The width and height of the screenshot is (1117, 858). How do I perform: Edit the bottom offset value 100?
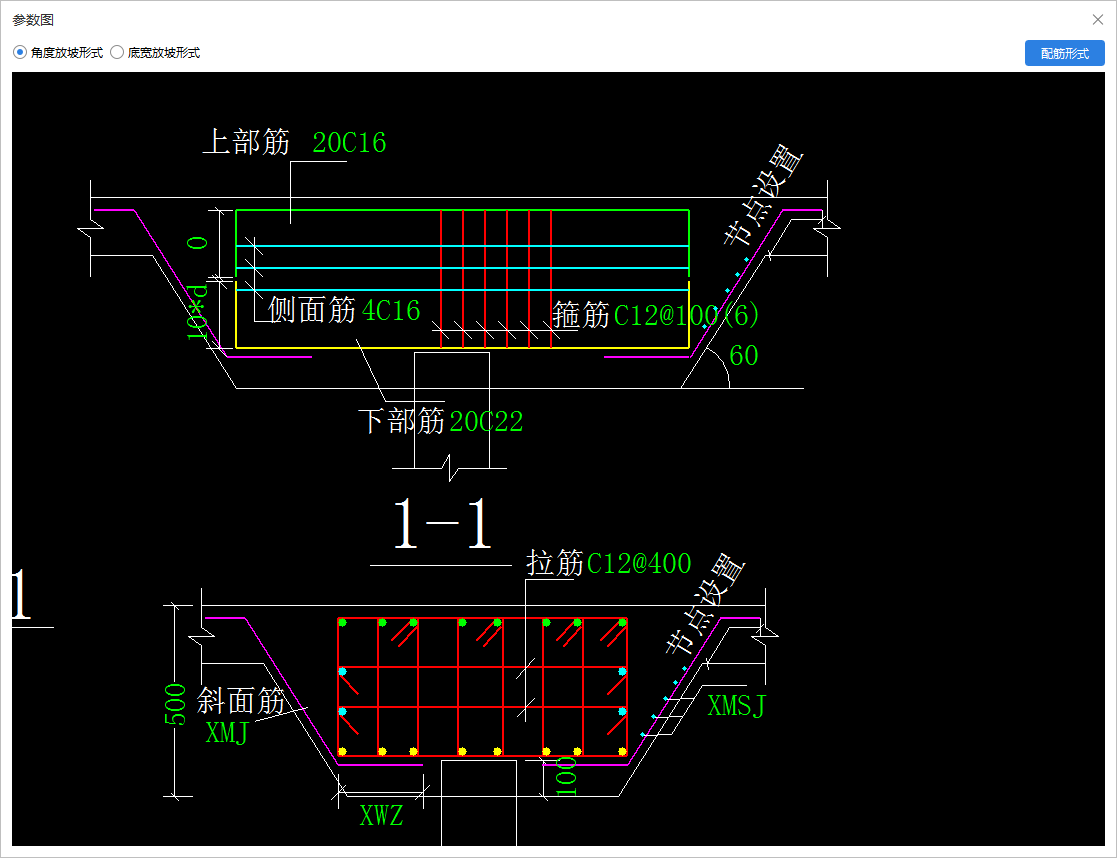pos(566,776)
